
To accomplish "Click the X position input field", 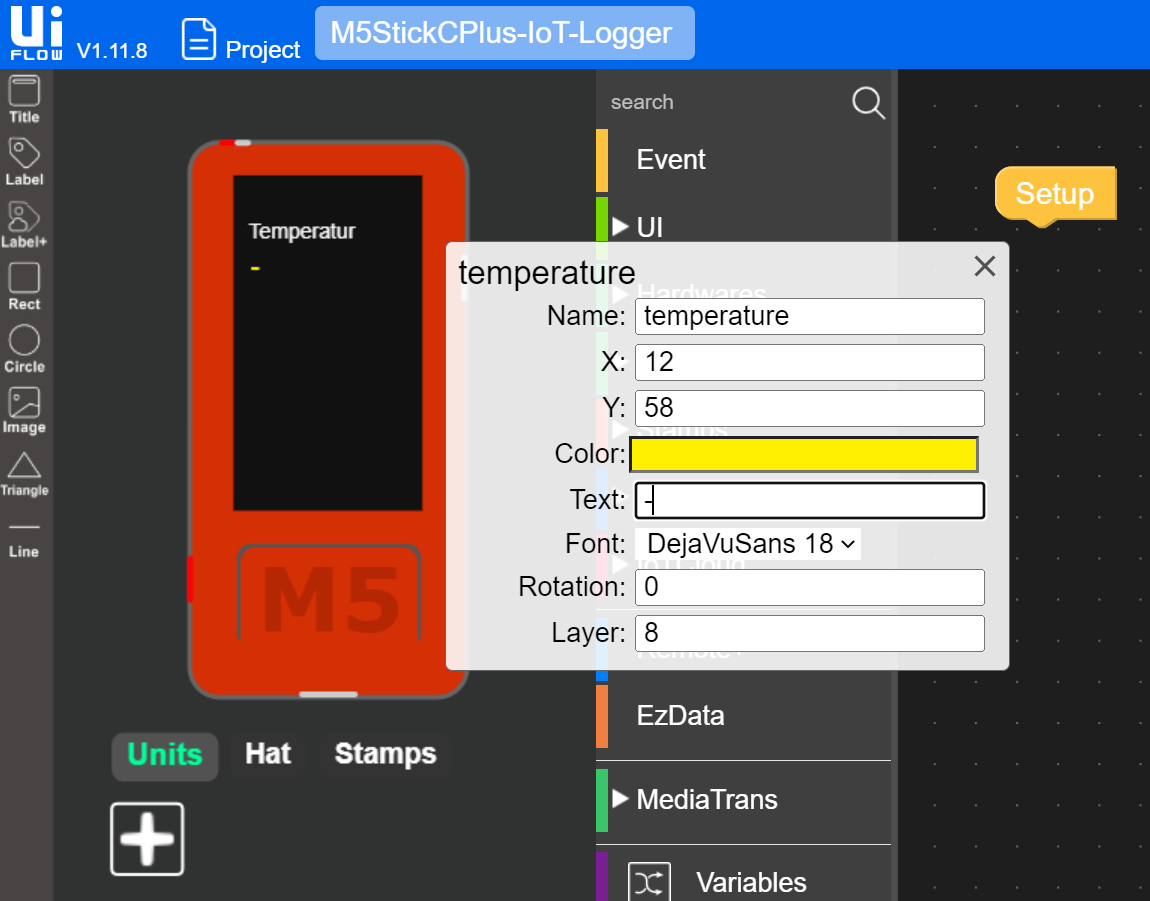I will click(810, 362).
